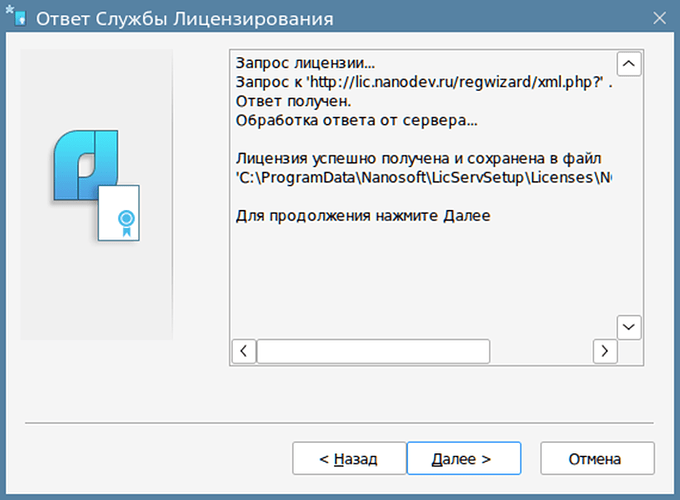Click the scroll right arrow under log

[x=605, y=351]
